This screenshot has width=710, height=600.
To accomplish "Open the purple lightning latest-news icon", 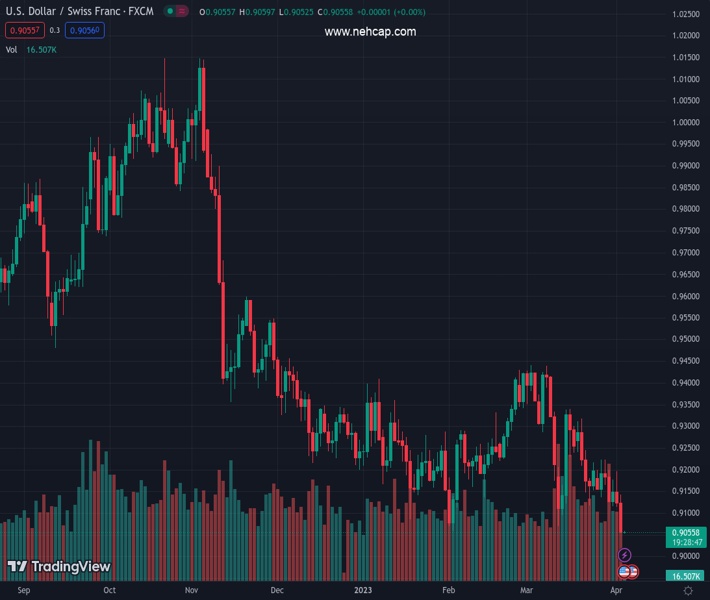I will click(624, 555).
